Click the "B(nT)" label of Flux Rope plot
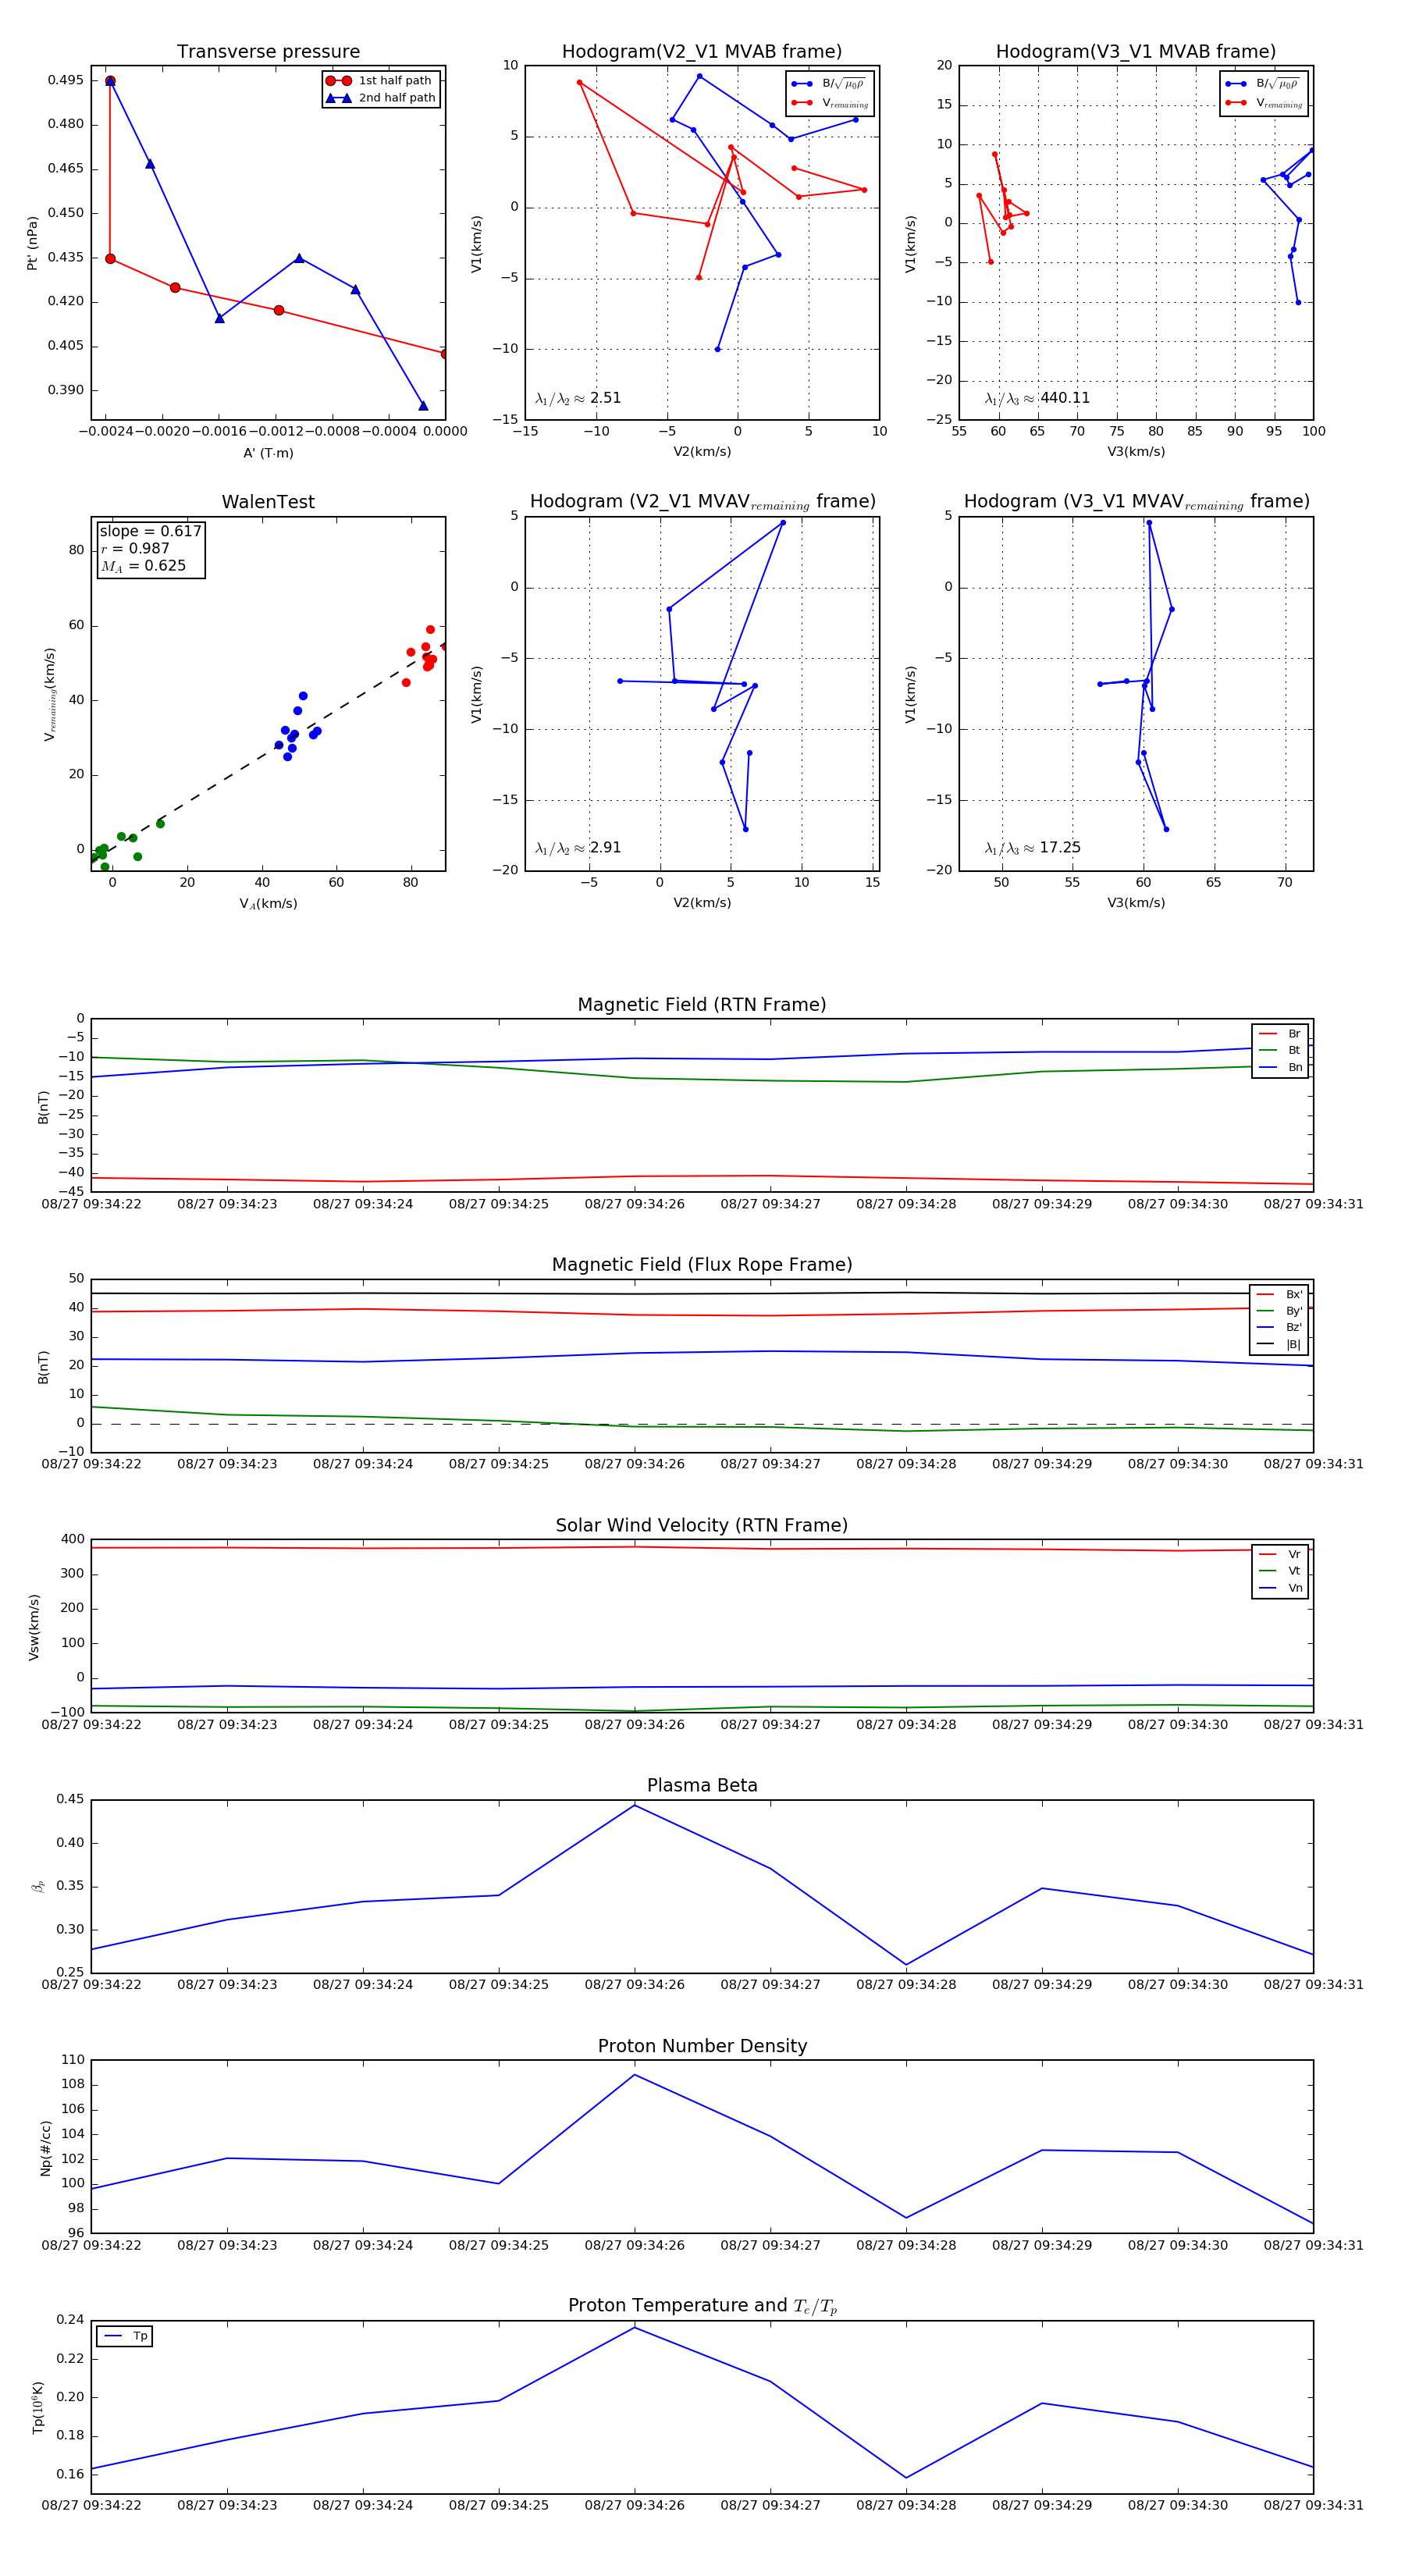The width and height of the screenshot is (1405, 2576). 42,1367
